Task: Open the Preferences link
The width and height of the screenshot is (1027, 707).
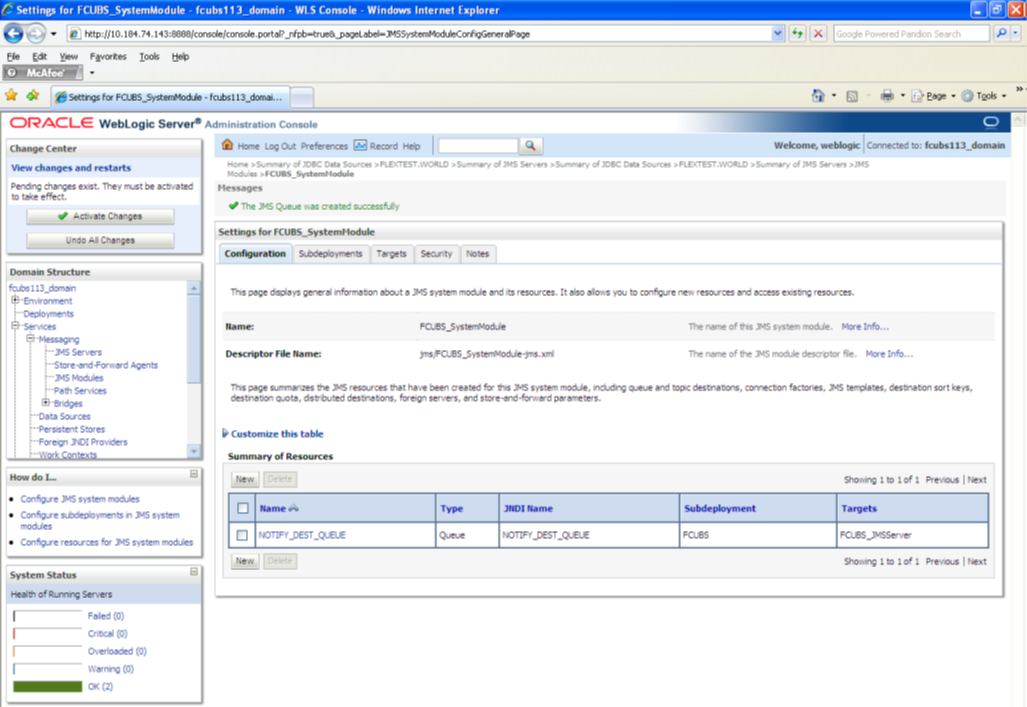Action: click(324, 146)
